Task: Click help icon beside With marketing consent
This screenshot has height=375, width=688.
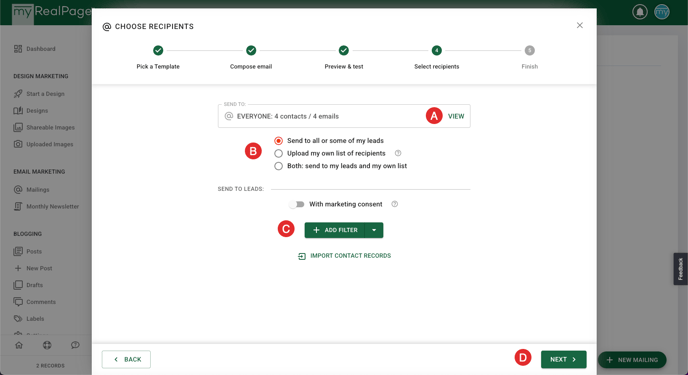Action: click(394, 204)
